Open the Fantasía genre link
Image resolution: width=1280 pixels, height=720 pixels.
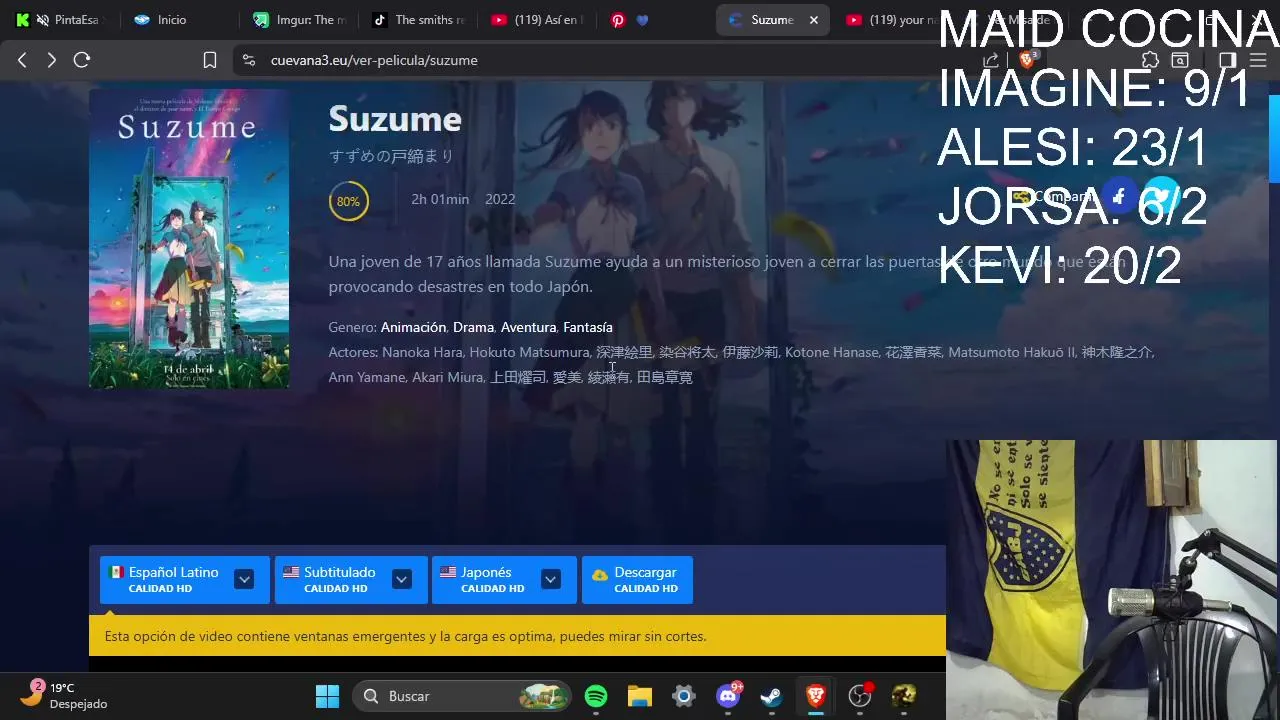(x=588, y=327)
